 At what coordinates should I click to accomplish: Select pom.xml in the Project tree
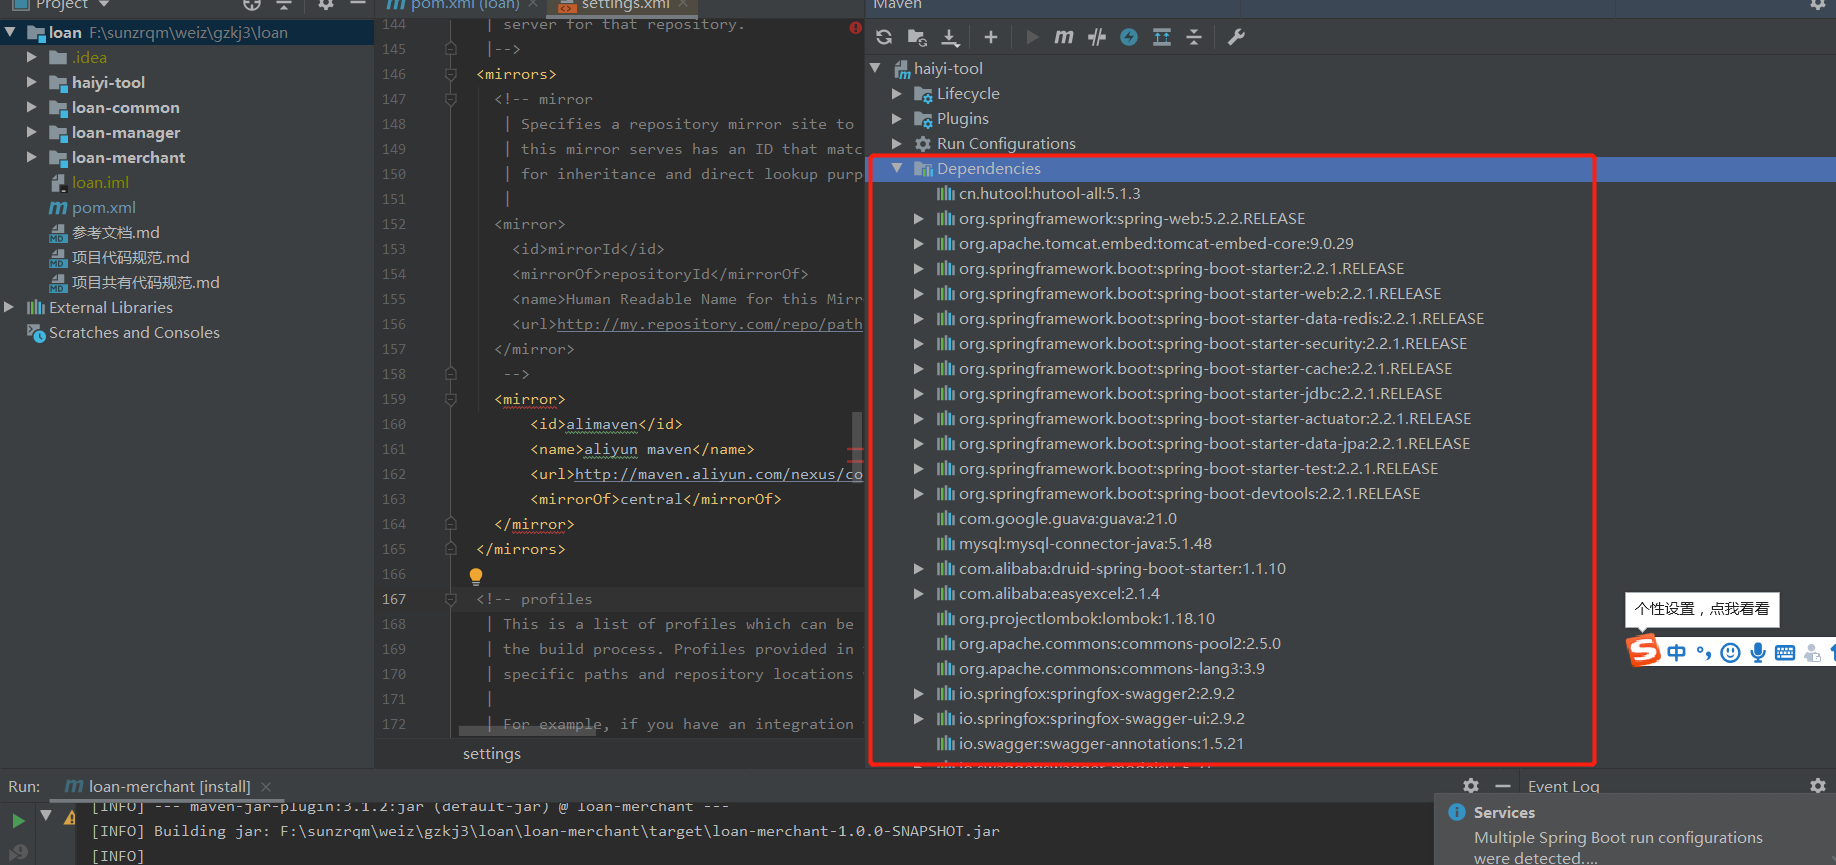pyautogui.click(x=103, y=207)
